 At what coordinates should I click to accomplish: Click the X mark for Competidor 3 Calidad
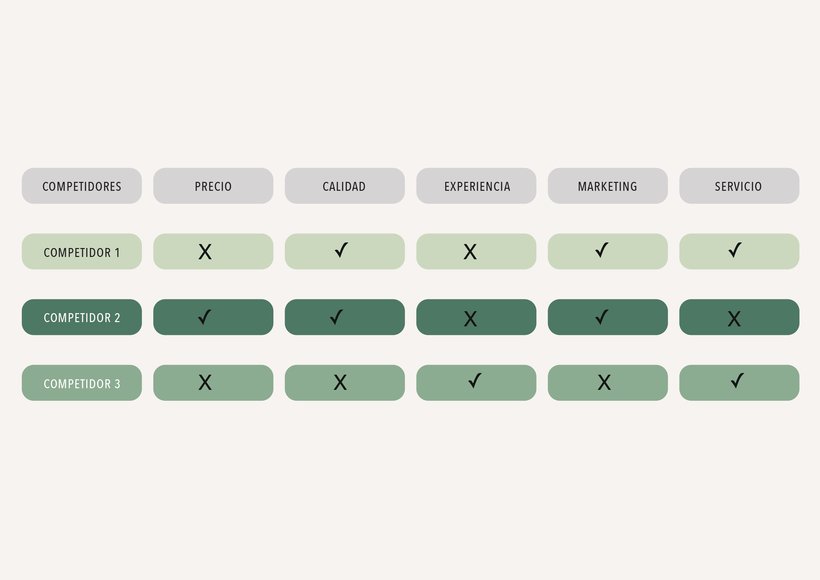(340, 382)
